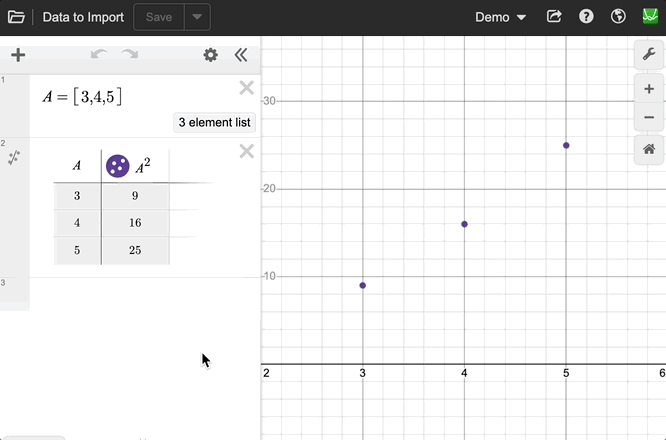Reset graph to default home view

point(649,149)
